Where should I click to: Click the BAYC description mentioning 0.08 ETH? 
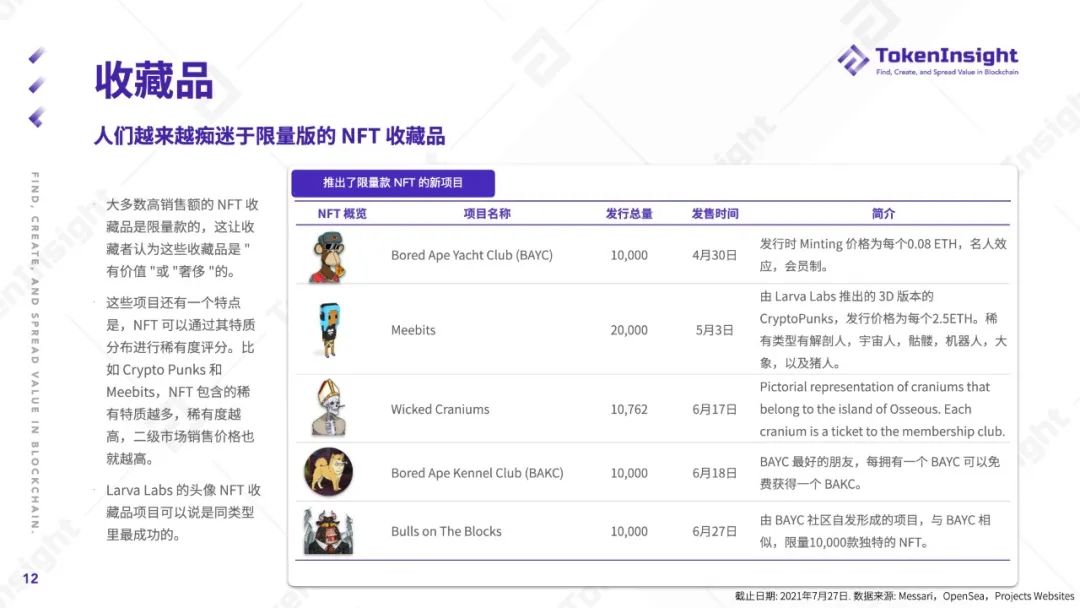tap(883, 255)
